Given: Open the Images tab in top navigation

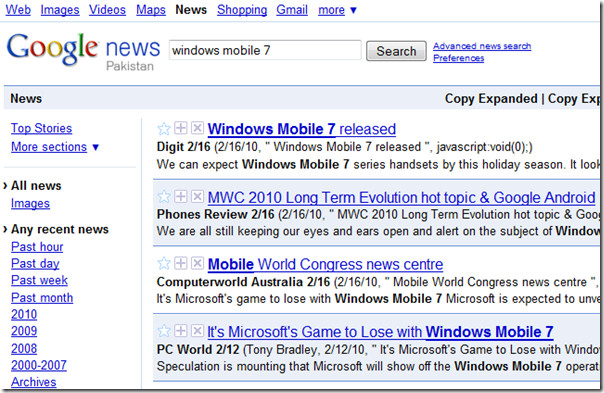Looking at the screenshot, I should (x=60, y=10).
